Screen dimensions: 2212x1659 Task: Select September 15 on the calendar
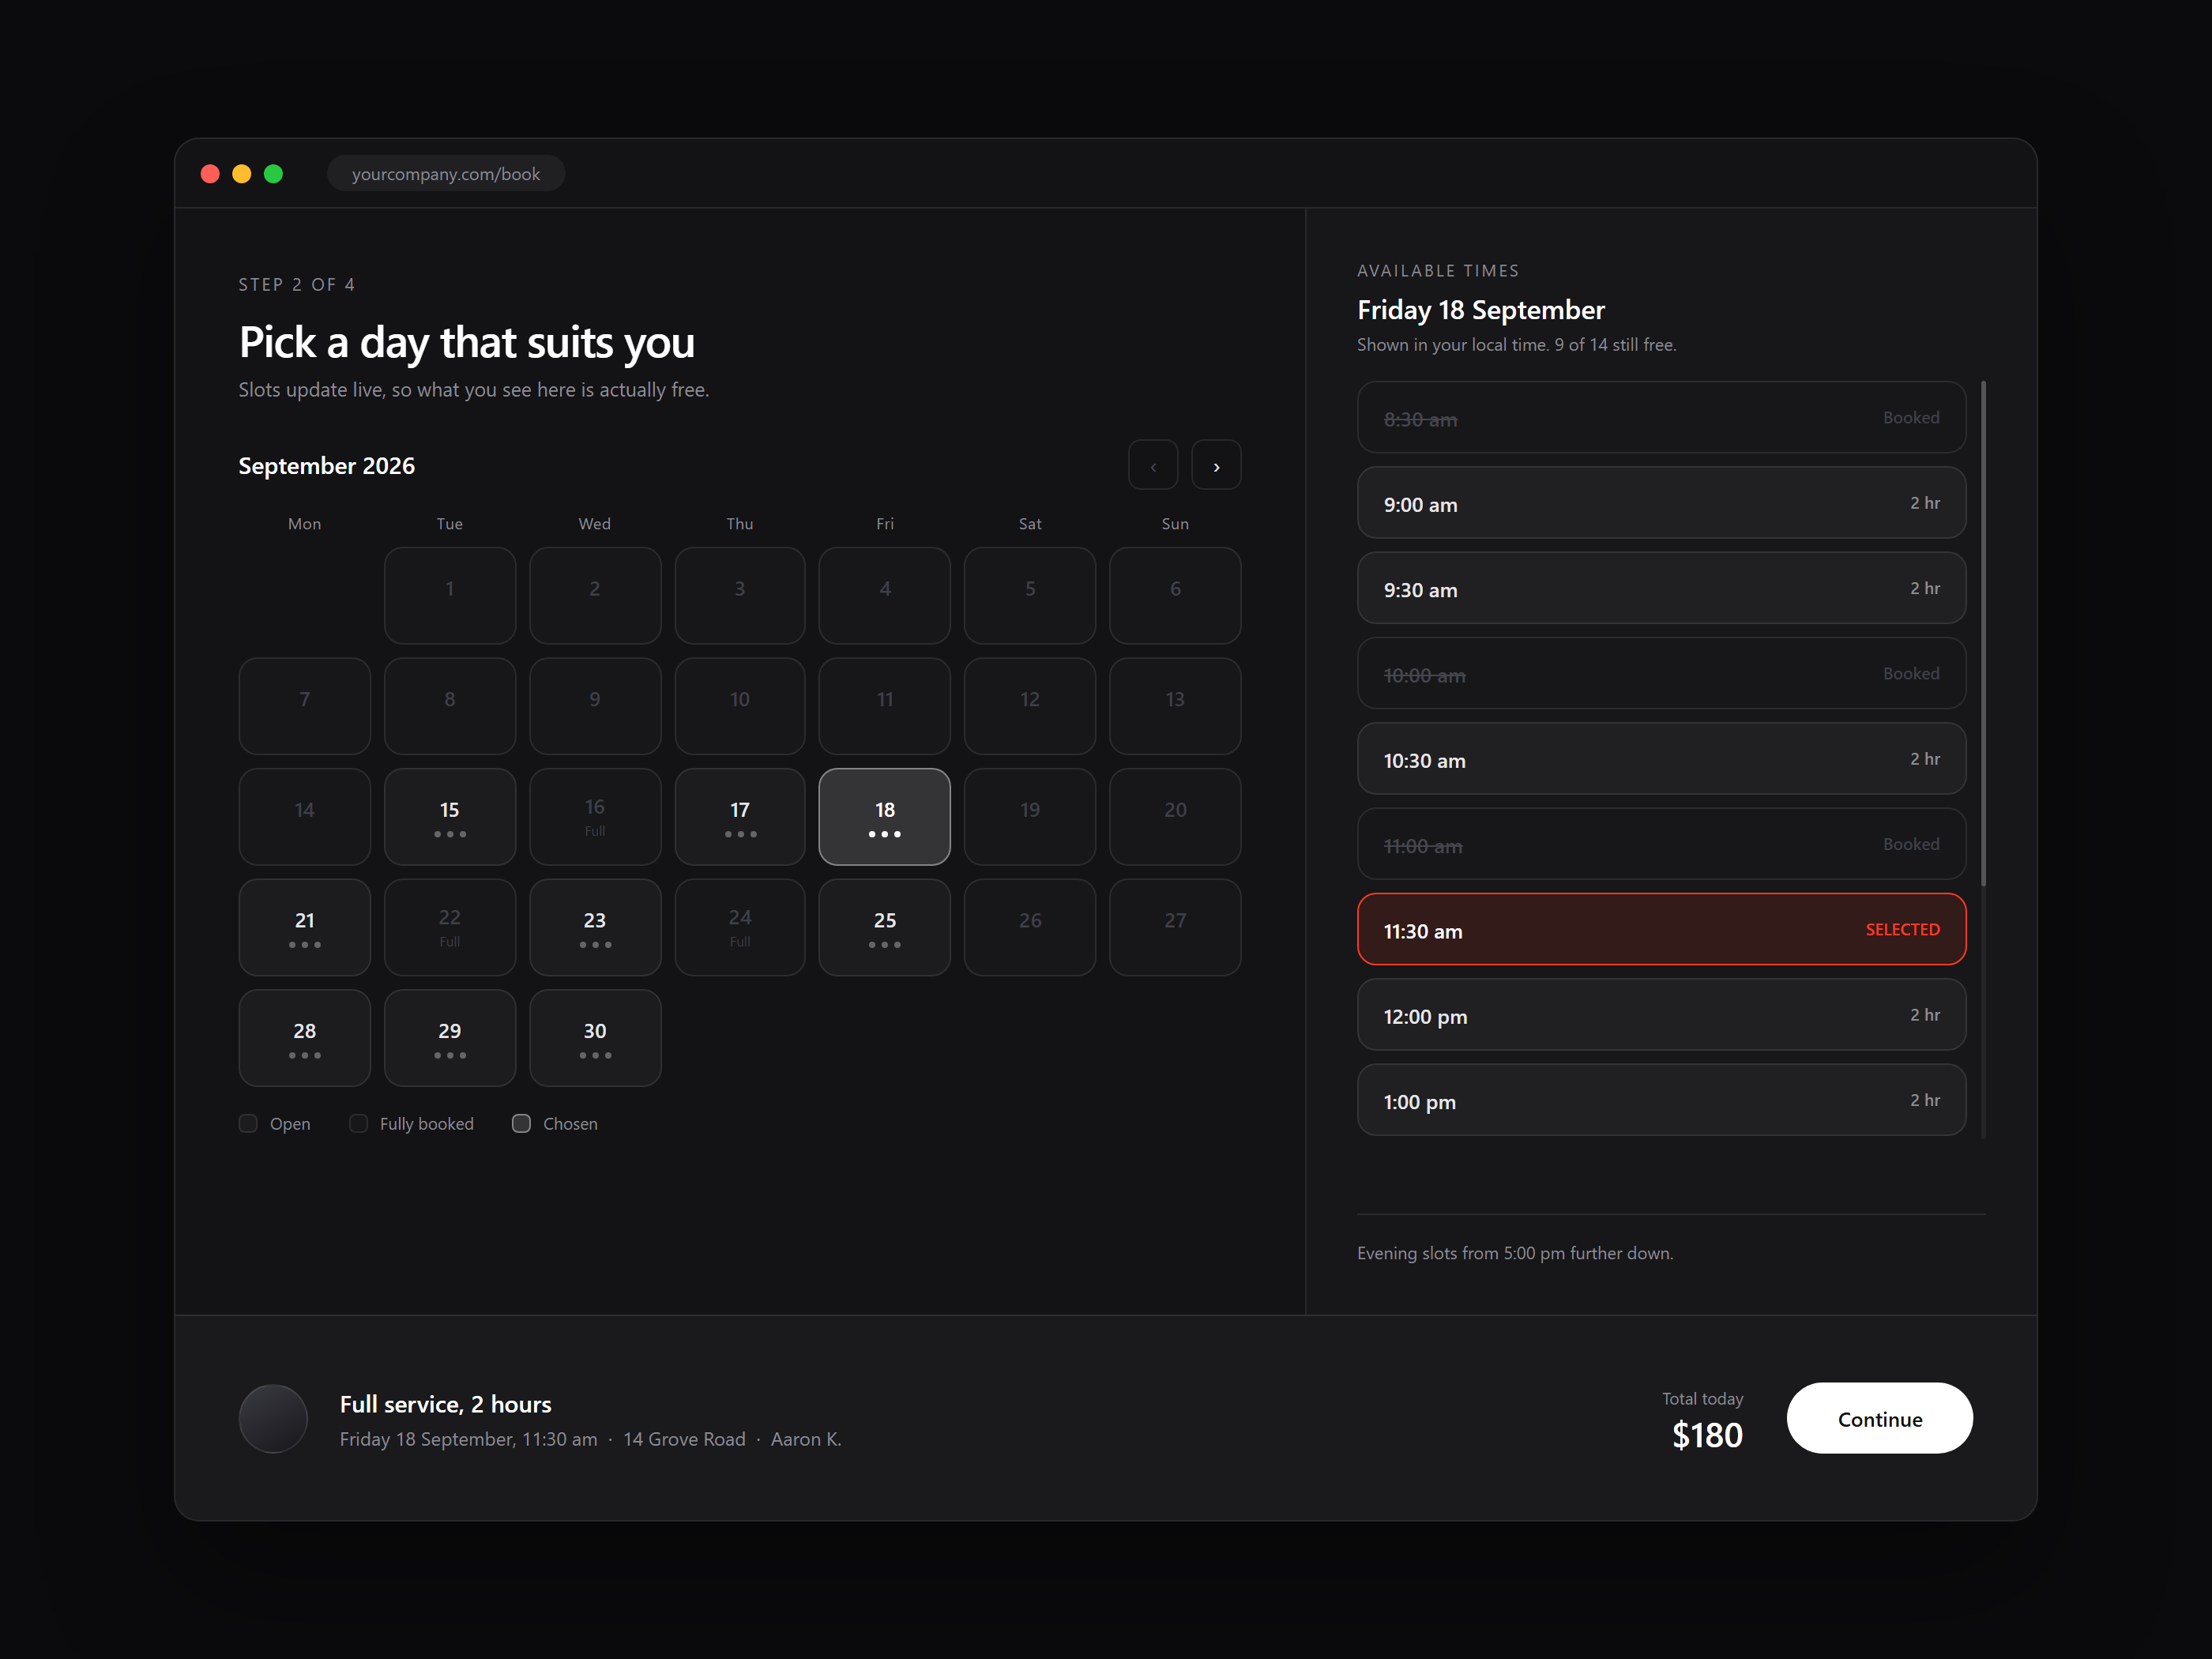(450, 817)
